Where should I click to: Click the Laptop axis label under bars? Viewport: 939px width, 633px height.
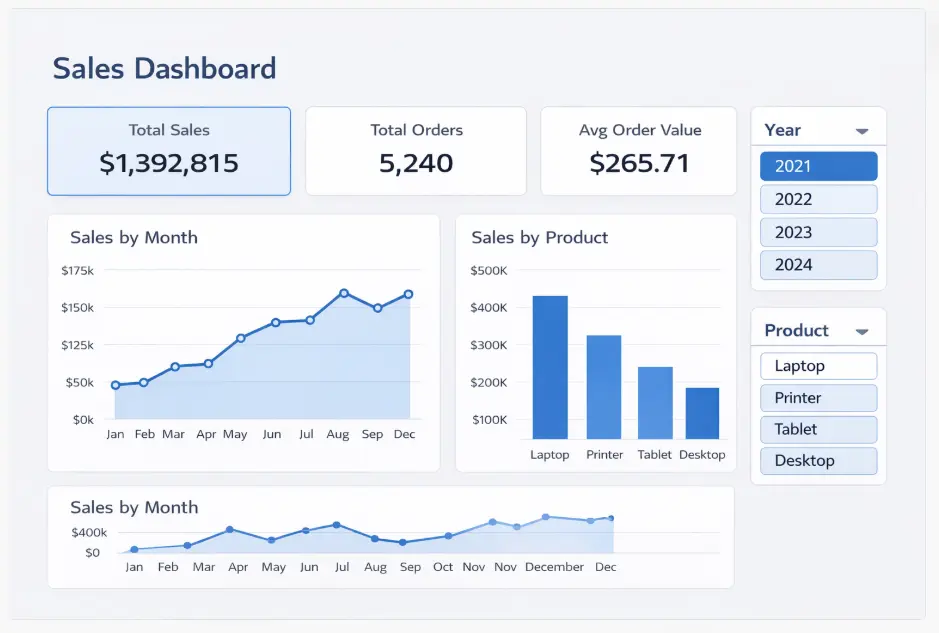(550, 455)
